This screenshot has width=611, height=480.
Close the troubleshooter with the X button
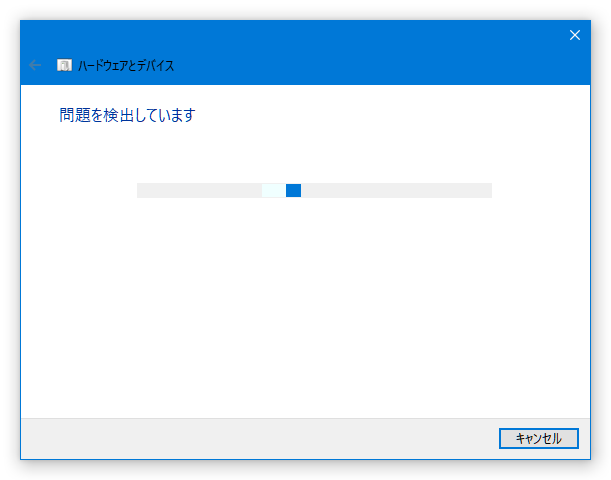(x=574, y=35)
